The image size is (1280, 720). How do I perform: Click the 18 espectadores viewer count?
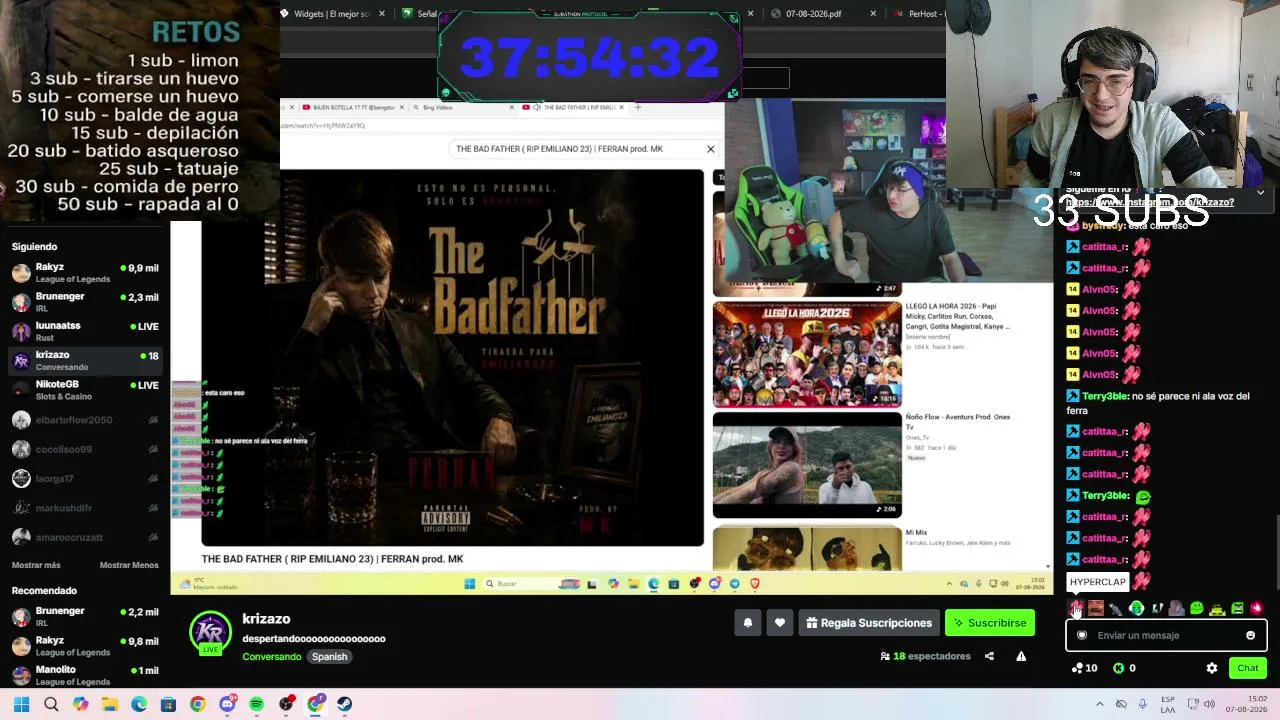point(926,656)
